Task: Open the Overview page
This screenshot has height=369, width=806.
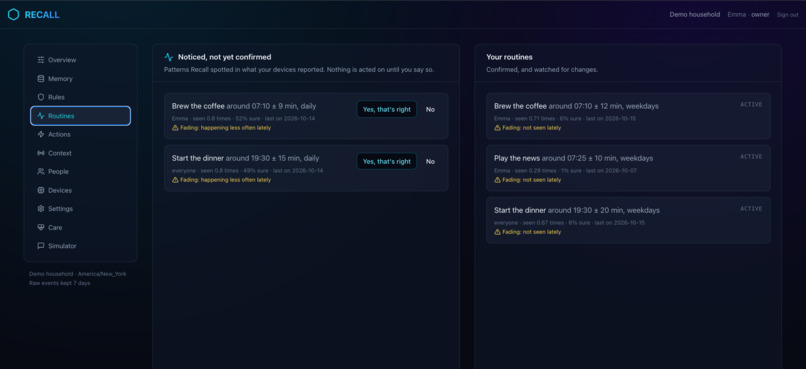Action: (81, 60)
